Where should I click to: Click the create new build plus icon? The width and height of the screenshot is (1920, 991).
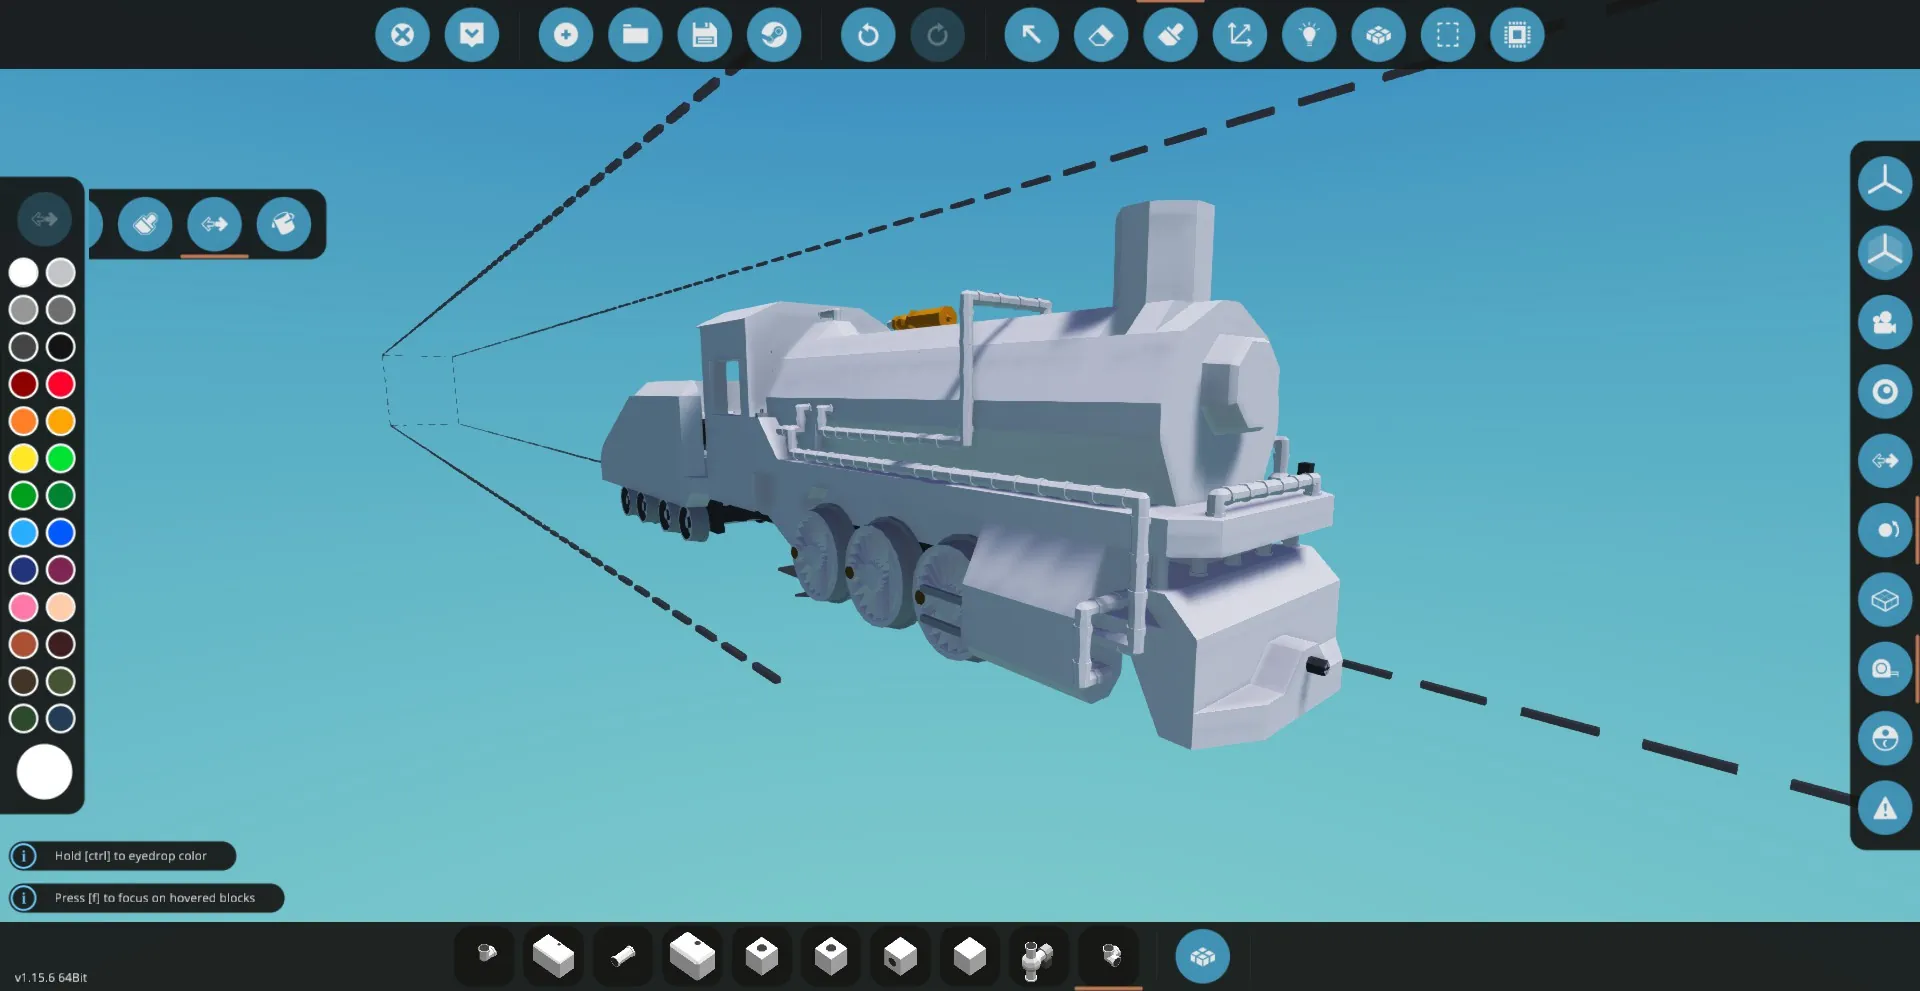coord(566,35)
